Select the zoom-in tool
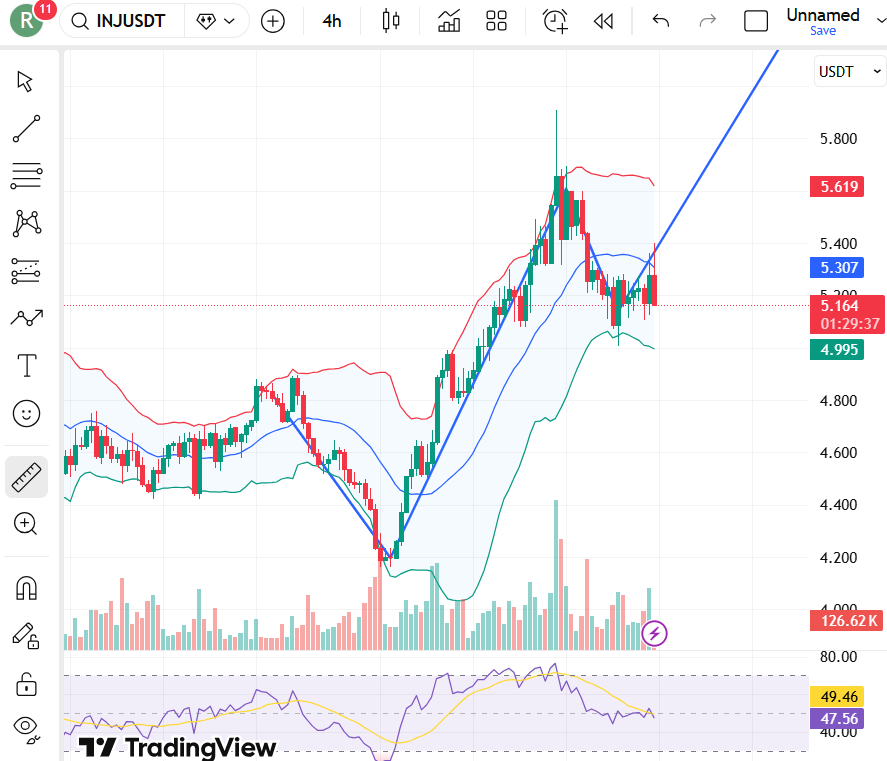Image resolution: width=887 pixels, height=761 pixels. pos(26,524)
